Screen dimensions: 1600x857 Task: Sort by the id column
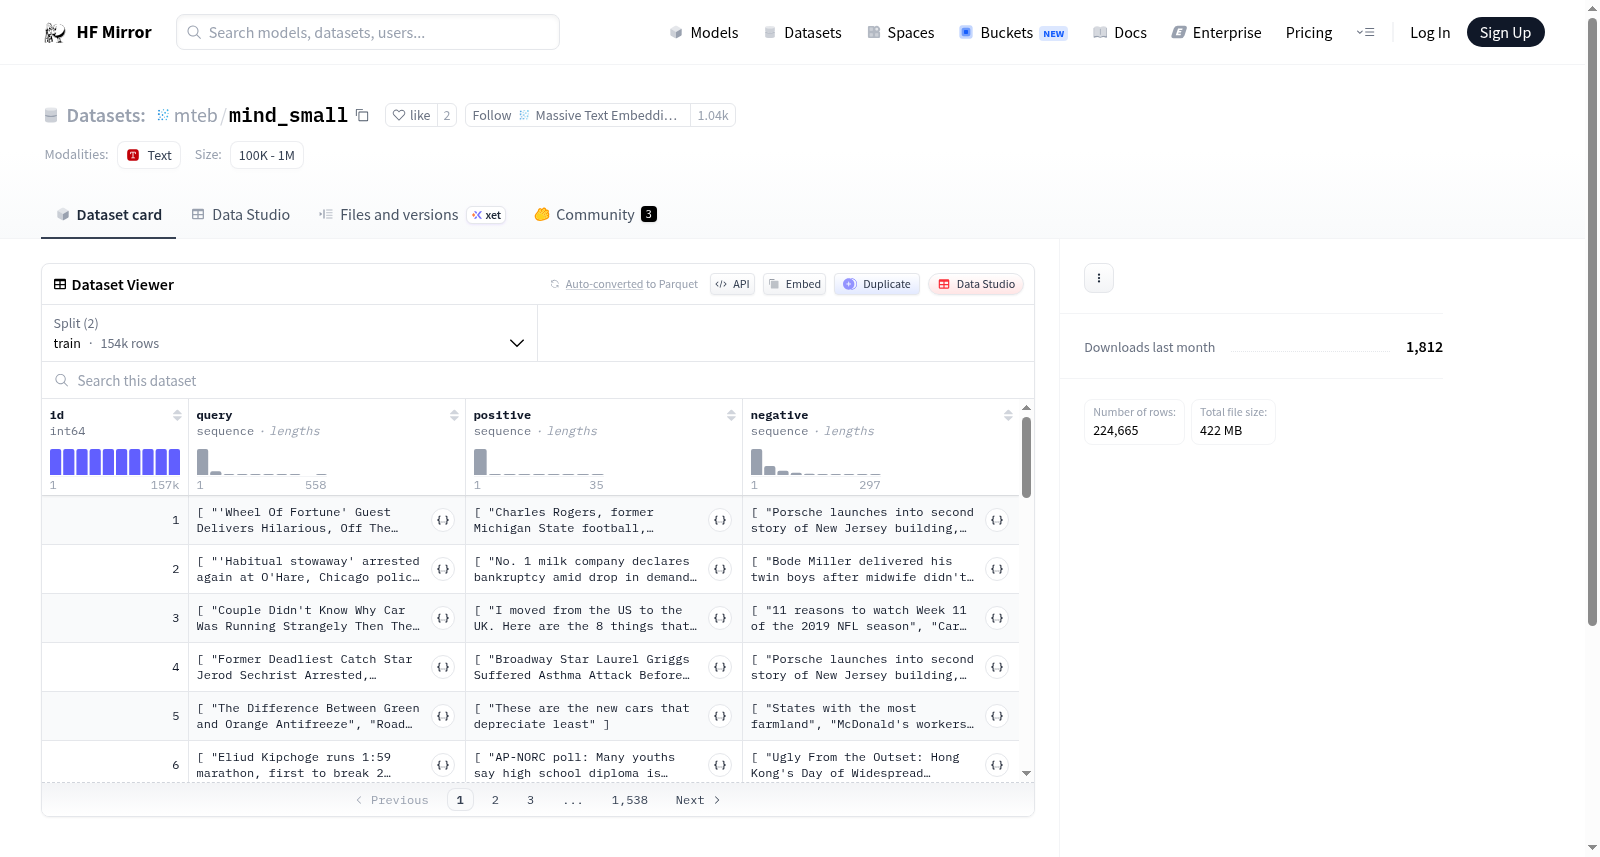click(x=177, y=415)
